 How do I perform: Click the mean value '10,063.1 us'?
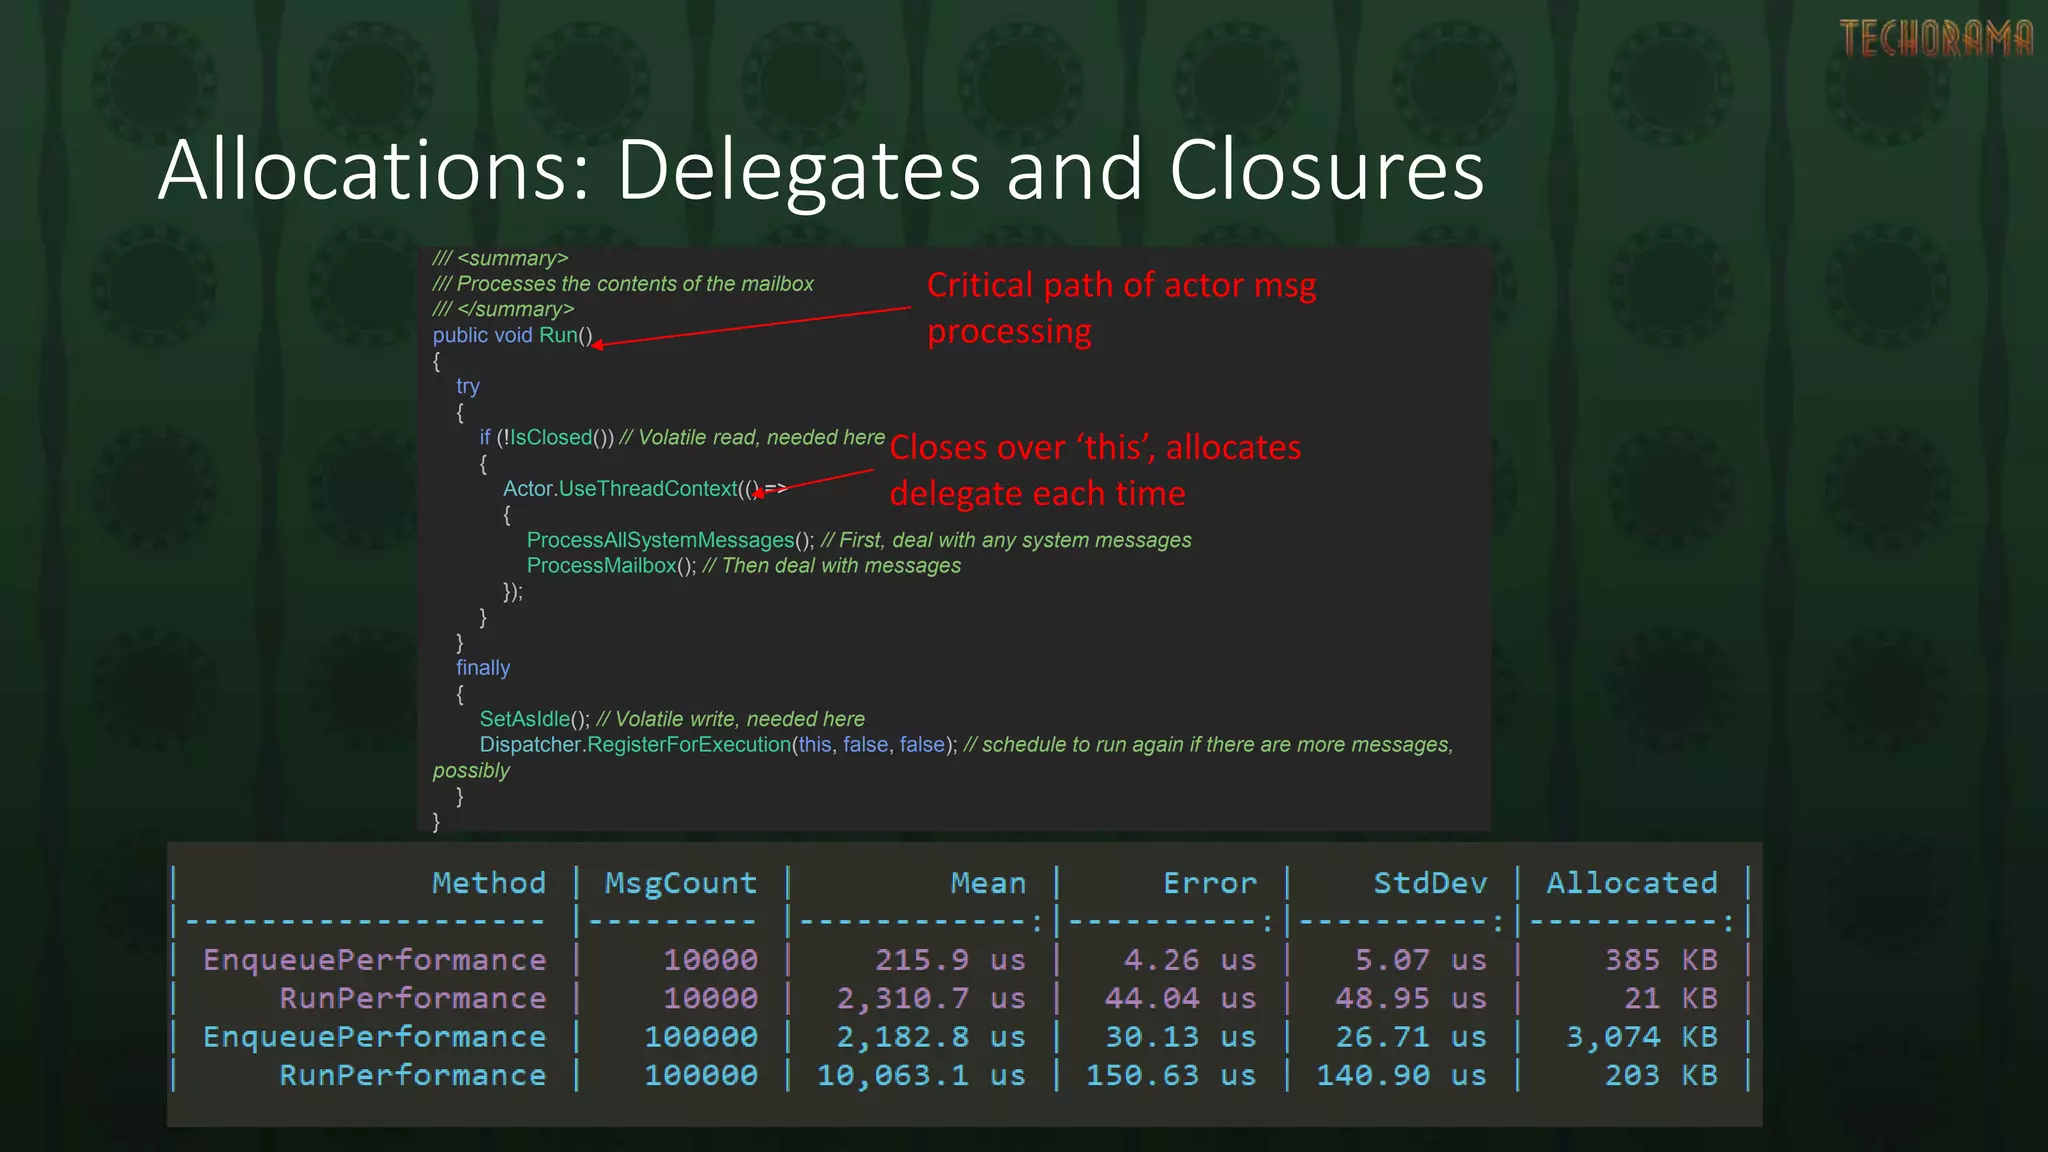pos(922,1076)
